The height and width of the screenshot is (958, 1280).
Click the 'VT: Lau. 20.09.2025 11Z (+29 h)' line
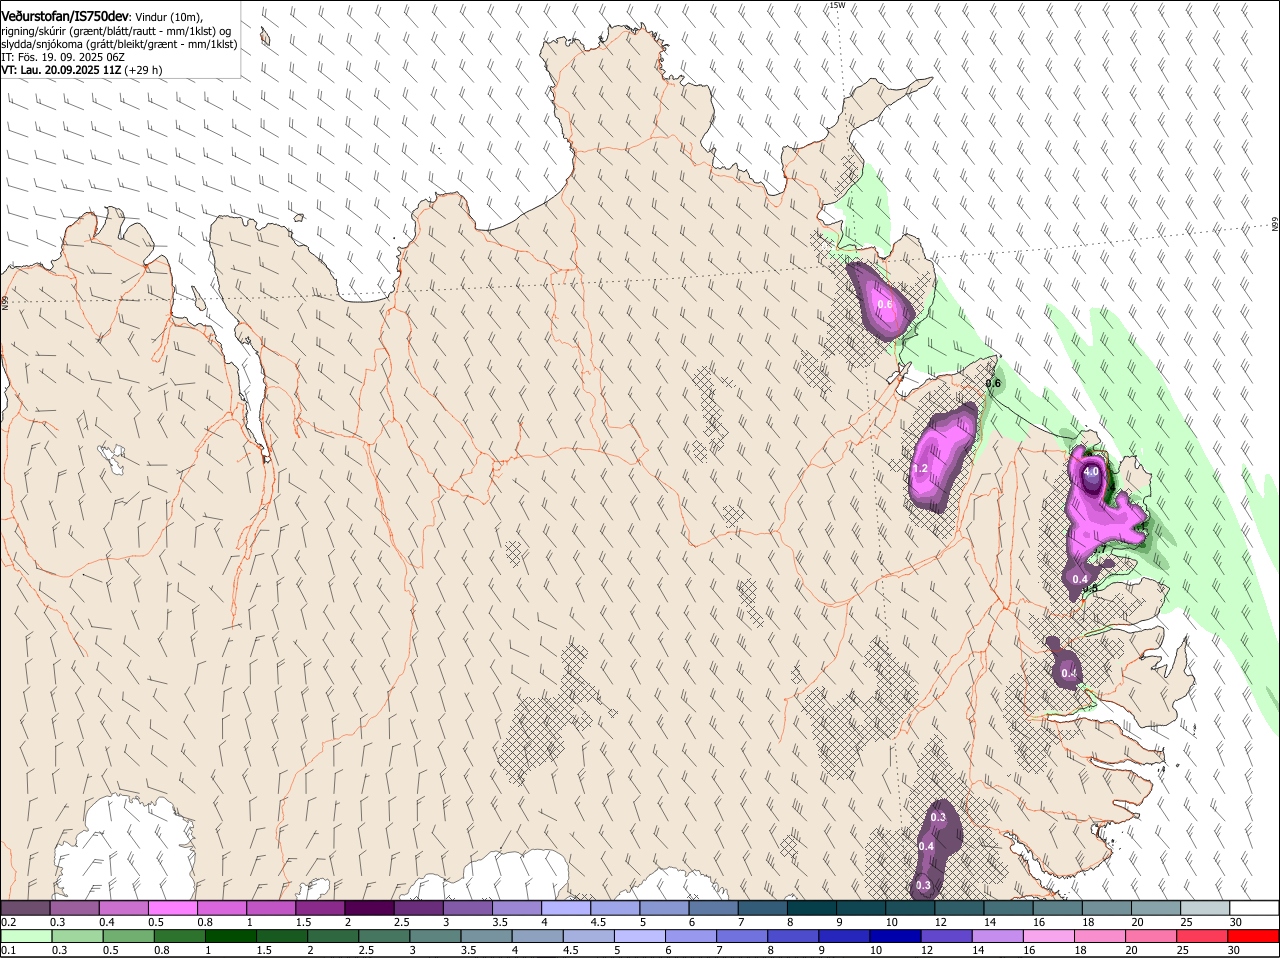[x=82, y=70]
